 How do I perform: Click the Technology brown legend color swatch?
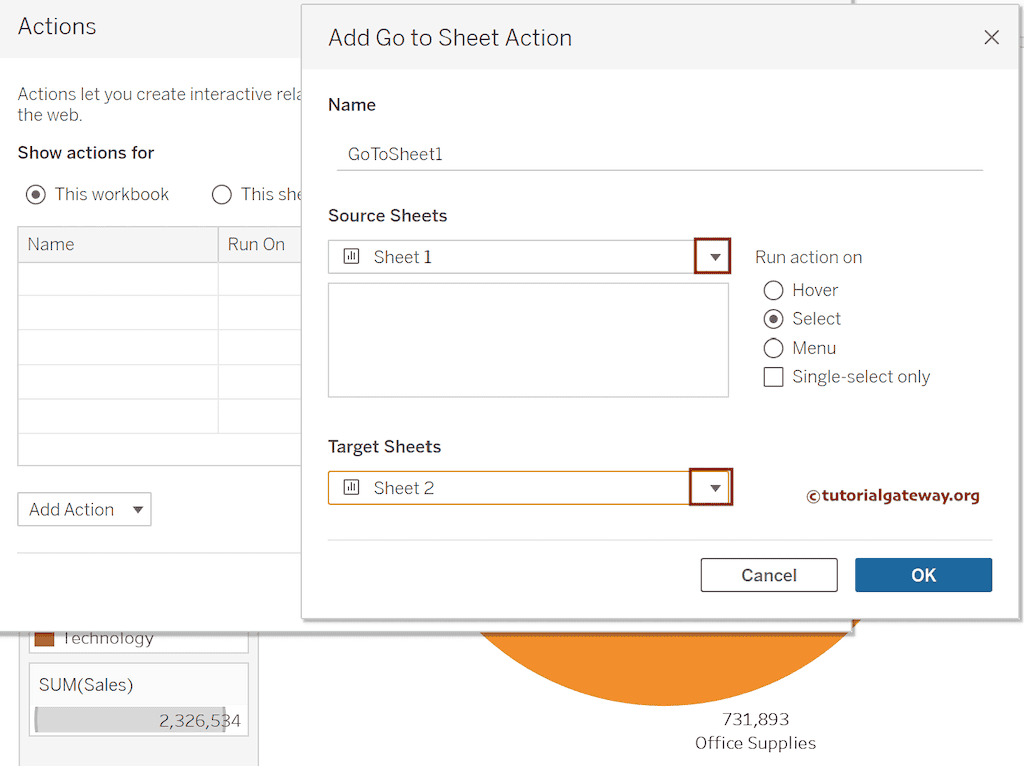coord(44,638)
